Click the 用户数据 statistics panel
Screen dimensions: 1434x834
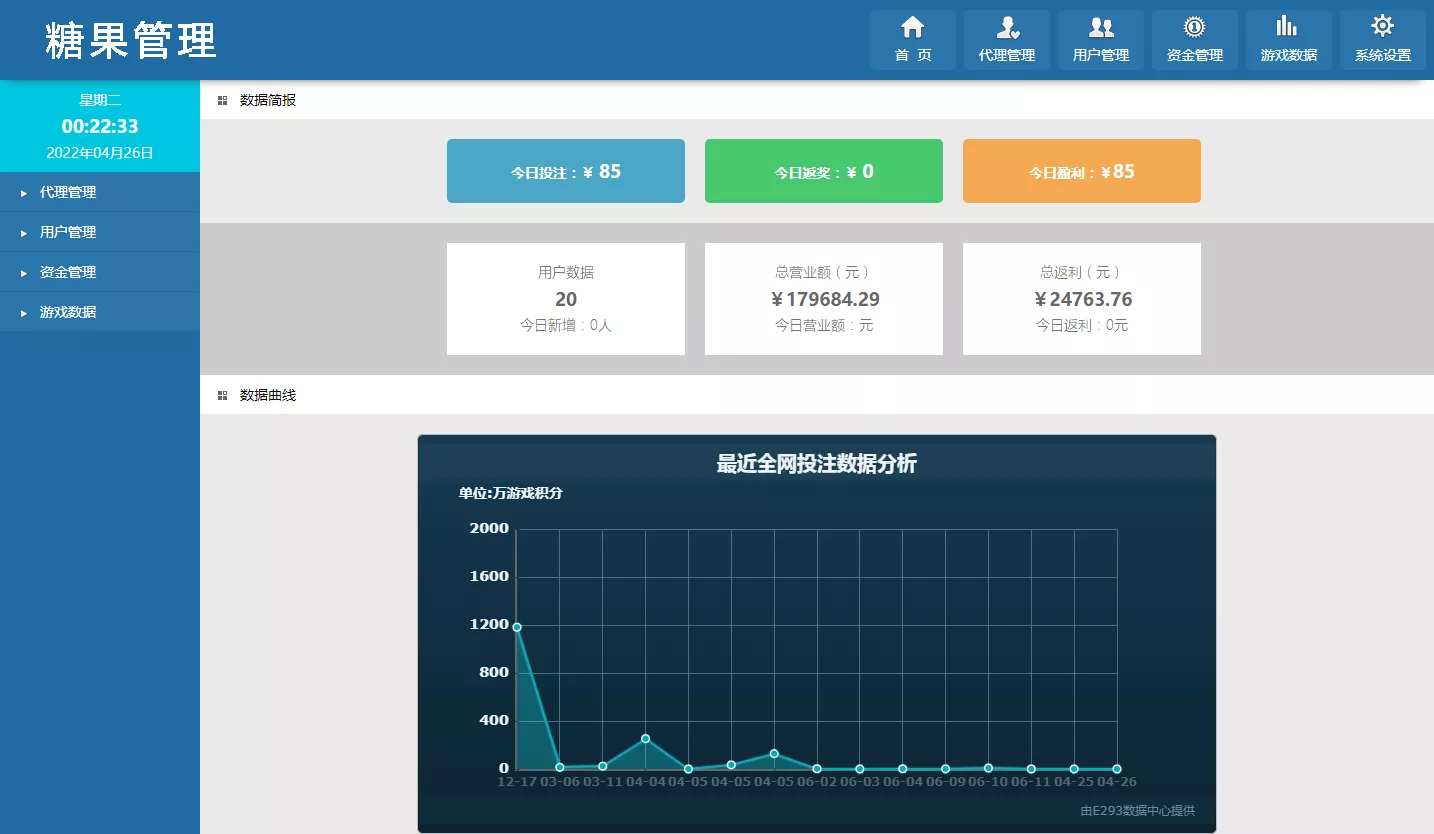565,299
